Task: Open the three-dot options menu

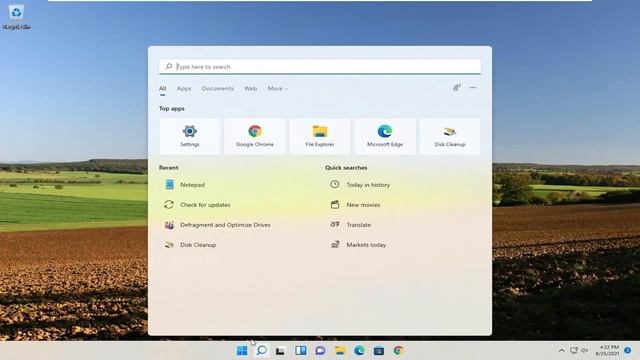Action: [x=473, y=87]
